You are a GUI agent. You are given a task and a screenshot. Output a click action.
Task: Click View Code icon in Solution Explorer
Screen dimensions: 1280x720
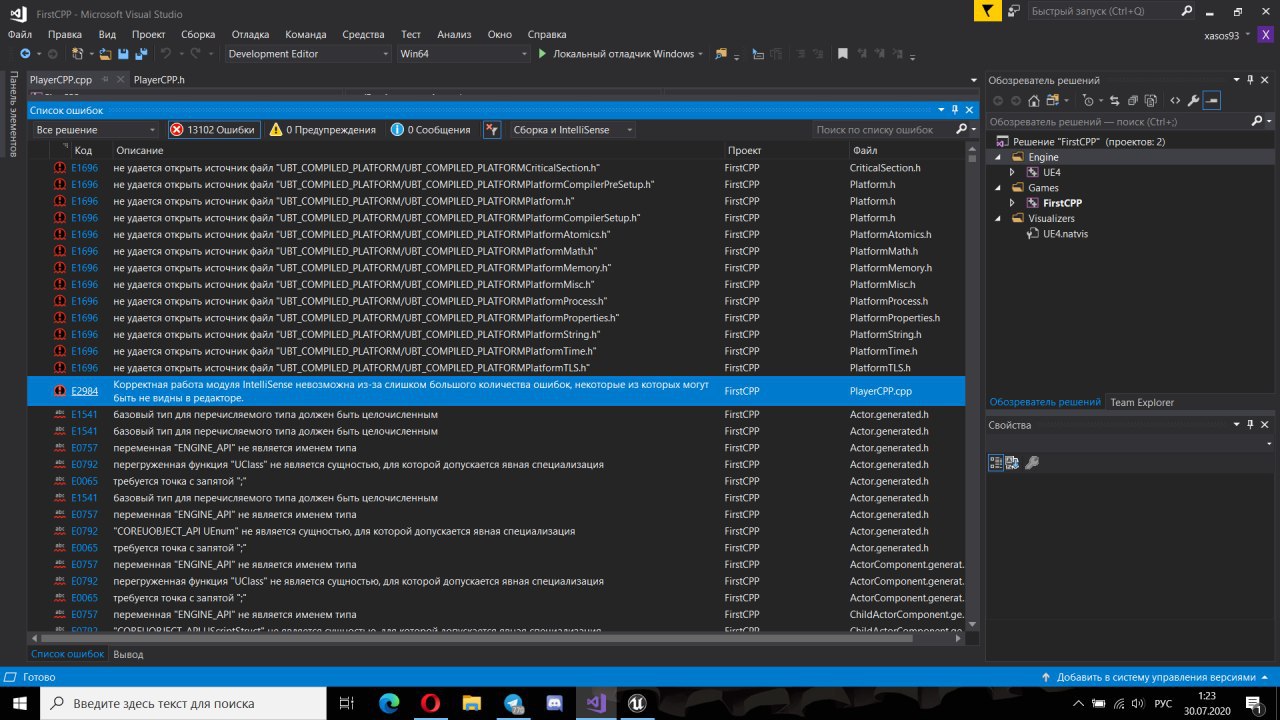tap(1175, 100)
